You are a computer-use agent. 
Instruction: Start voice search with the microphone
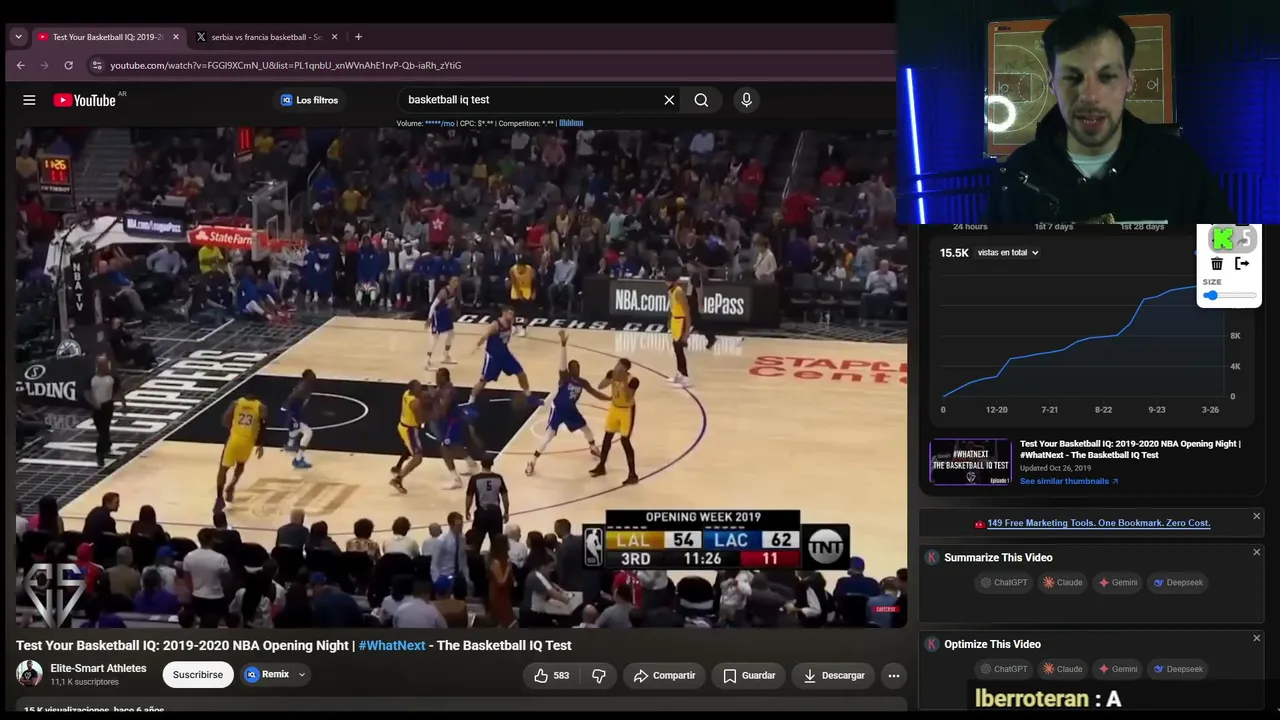point(746,100)
